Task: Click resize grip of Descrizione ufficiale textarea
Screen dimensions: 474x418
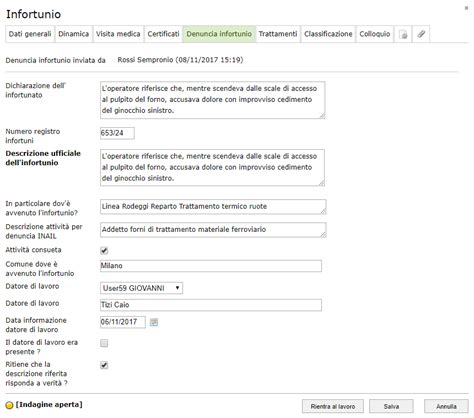Action: [x=322, y=183]
